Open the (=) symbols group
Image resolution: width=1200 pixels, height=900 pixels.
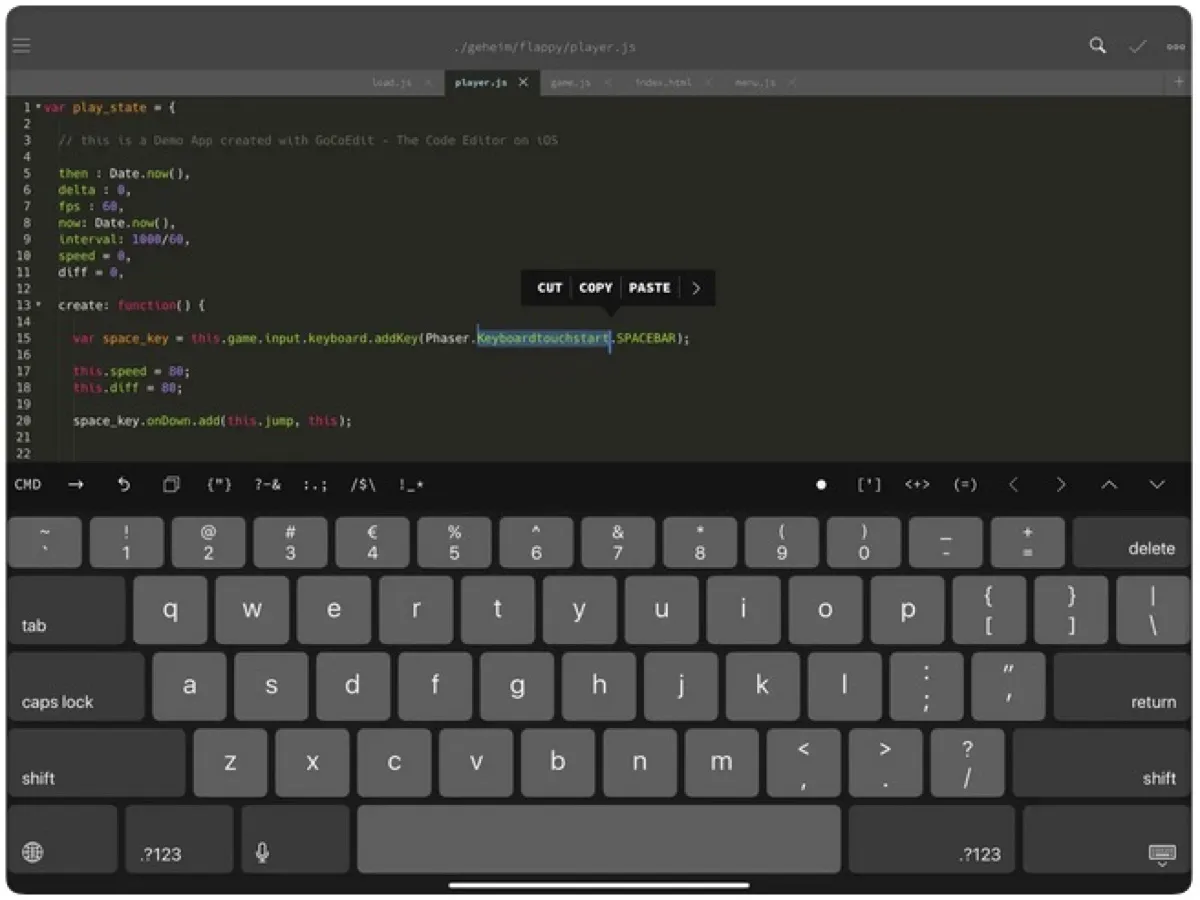click(965, 485)
